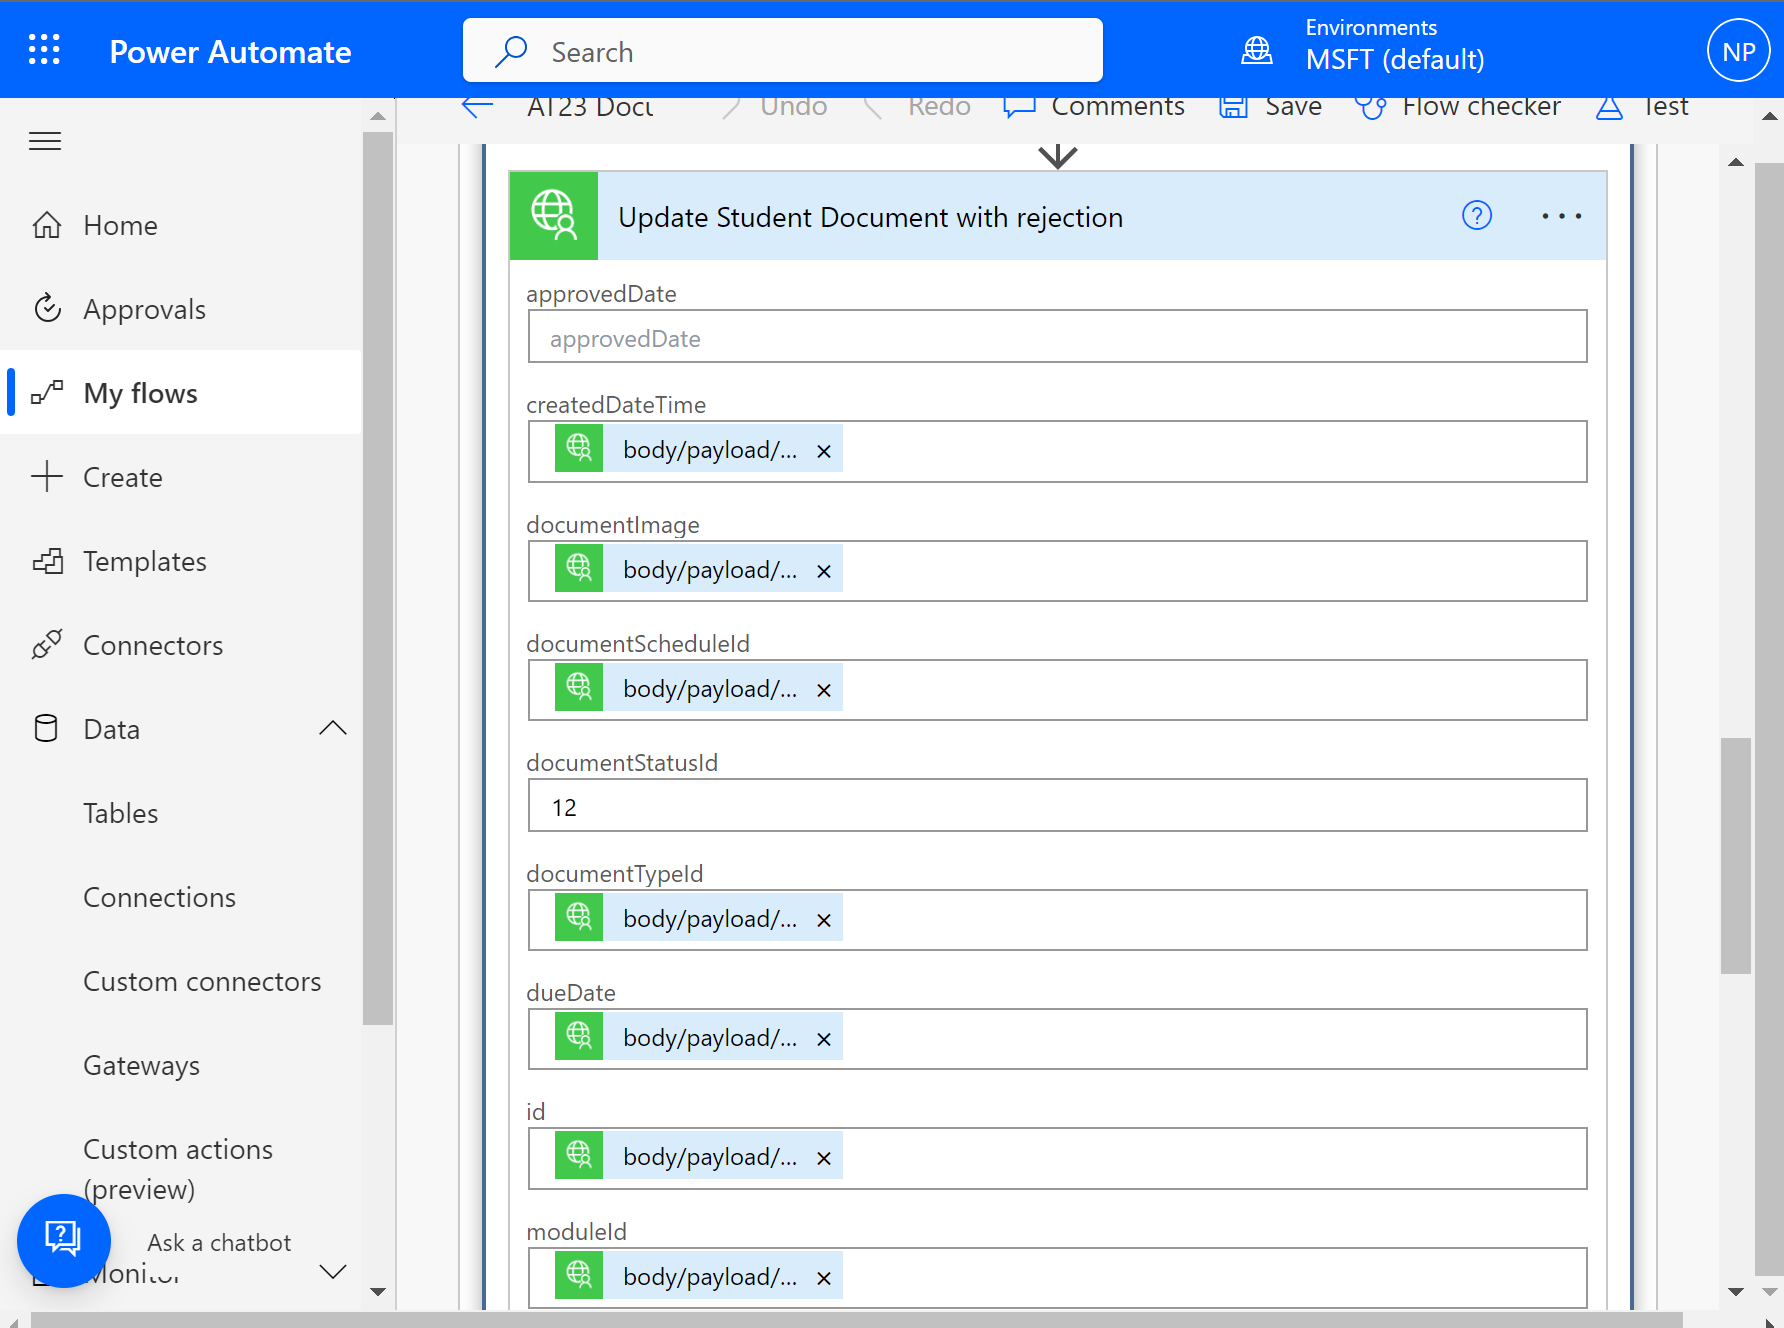The image size is (1784, 1328).
Task: Click the Ask a chatbot button
Action: click(x=64, y=1240)
